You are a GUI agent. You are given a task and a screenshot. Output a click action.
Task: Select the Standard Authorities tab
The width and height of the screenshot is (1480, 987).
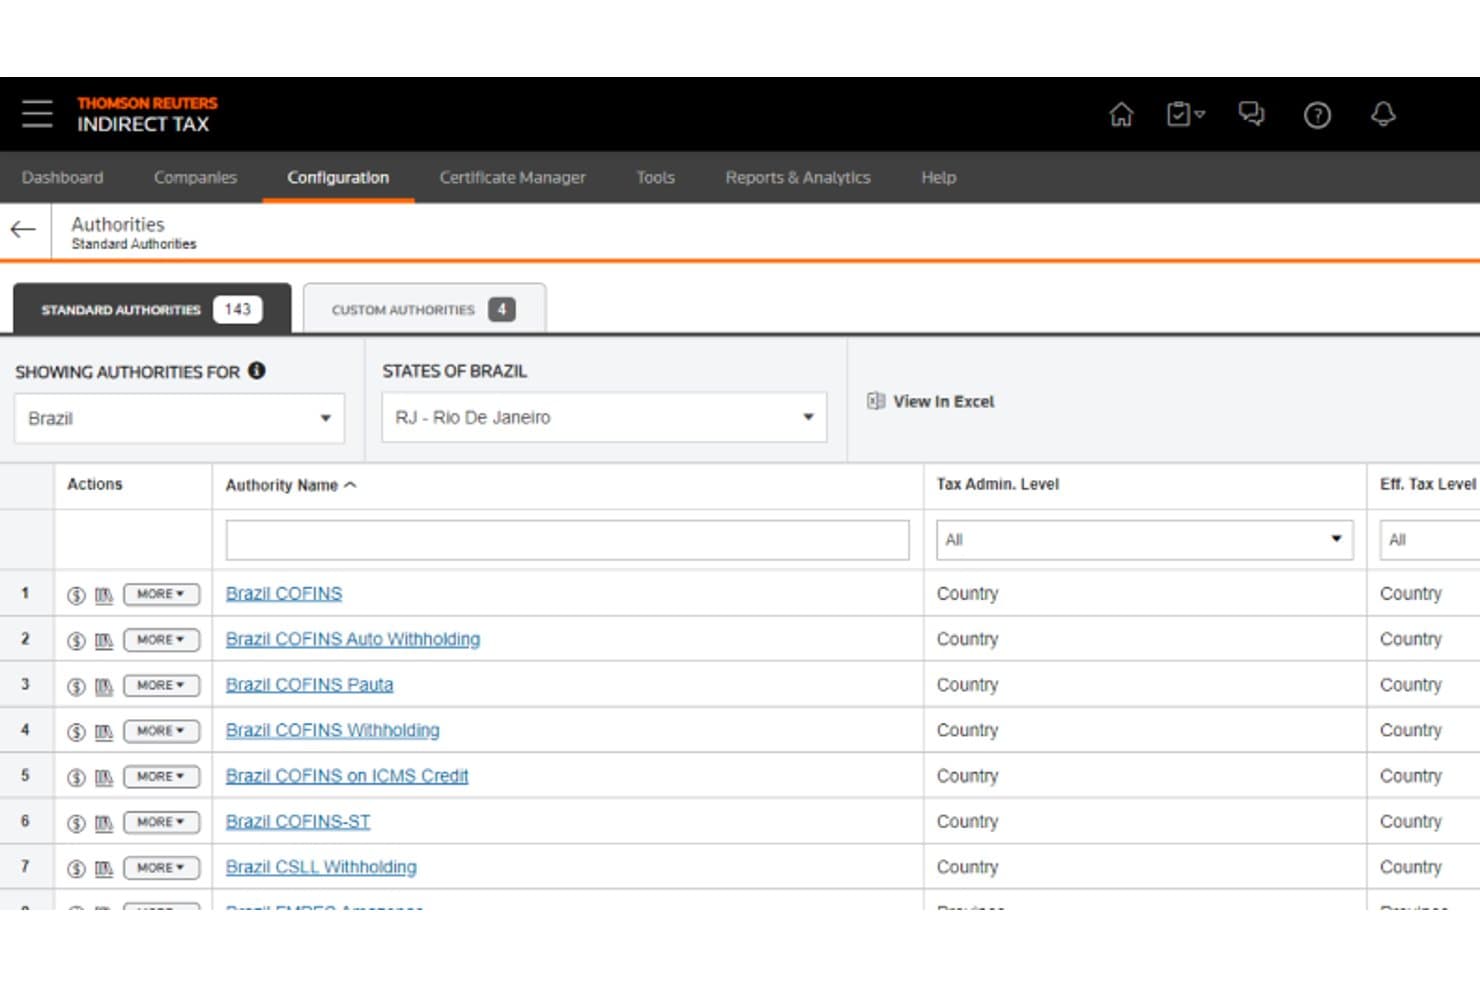(152, 309)
